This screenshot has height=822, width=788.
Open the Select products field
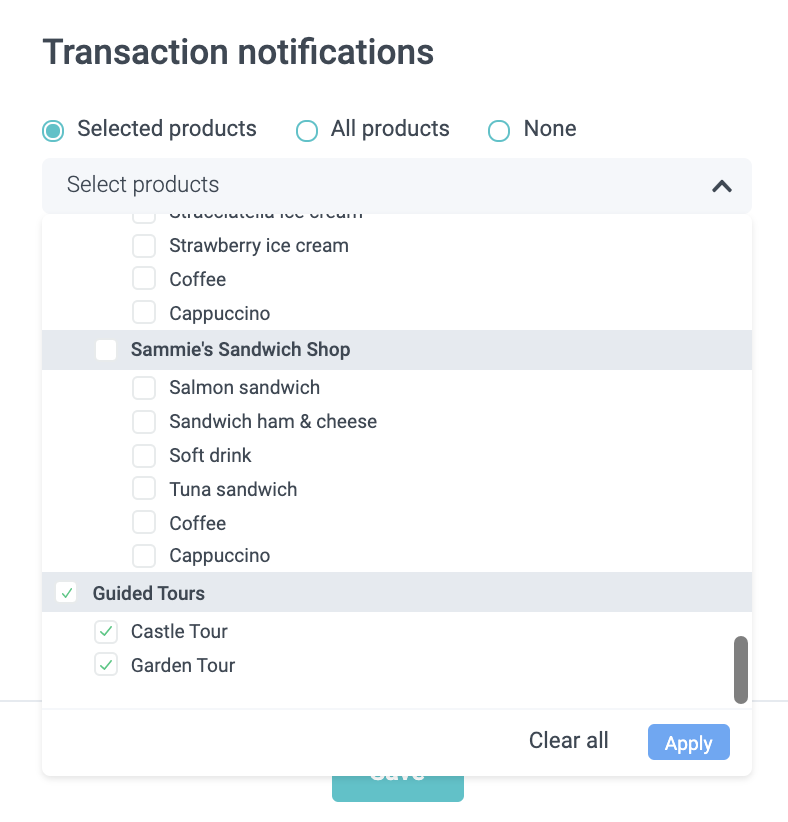point(380,186)
